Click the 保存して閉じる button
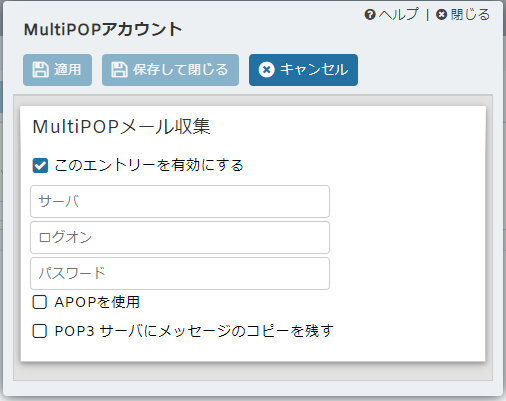Image resolution: width=506 pixels, height=401 pixels. coord(170,70)
